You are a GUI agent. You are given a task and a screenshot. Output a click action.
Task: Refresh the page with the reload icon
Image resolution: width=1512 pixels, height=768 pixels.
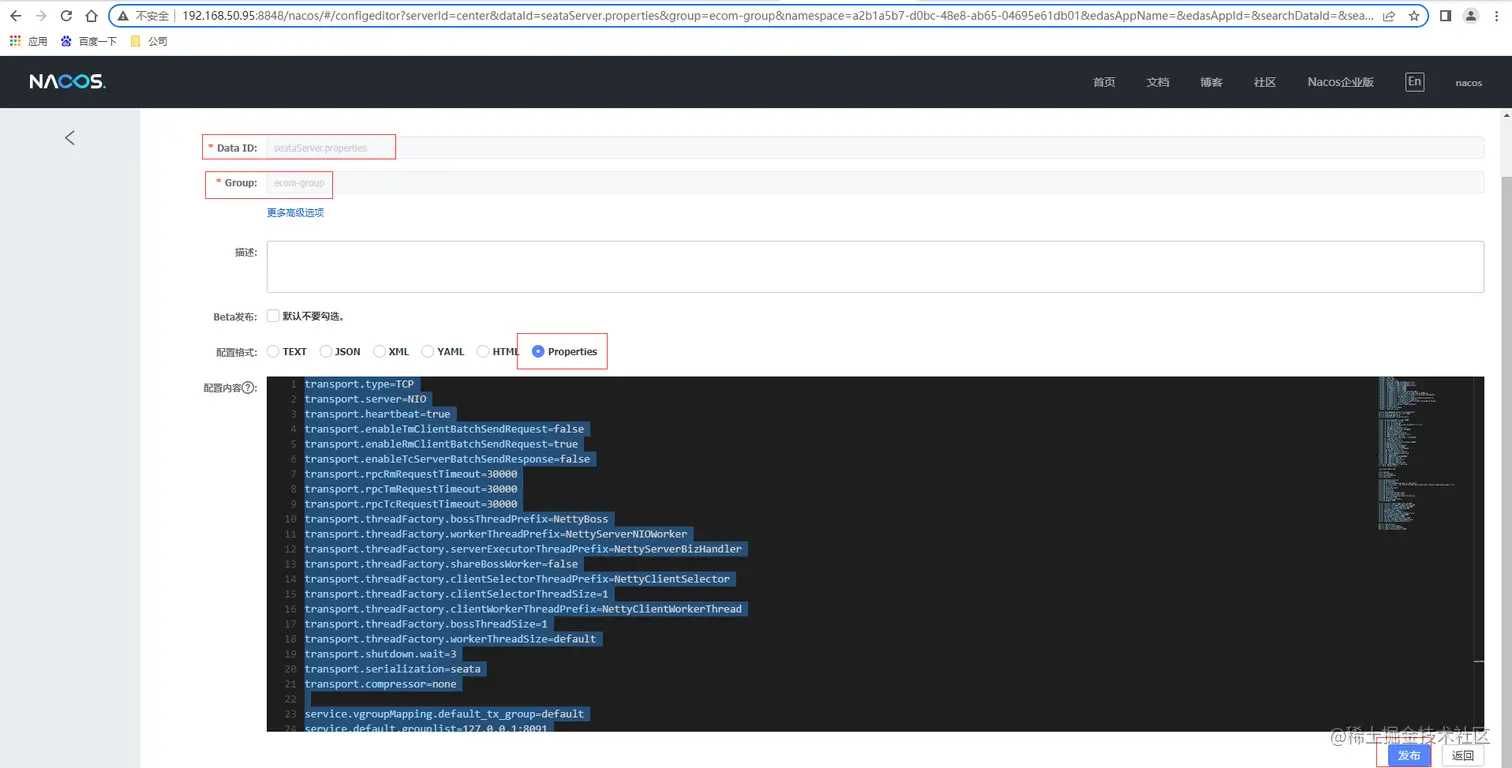[x=66, y=16]
